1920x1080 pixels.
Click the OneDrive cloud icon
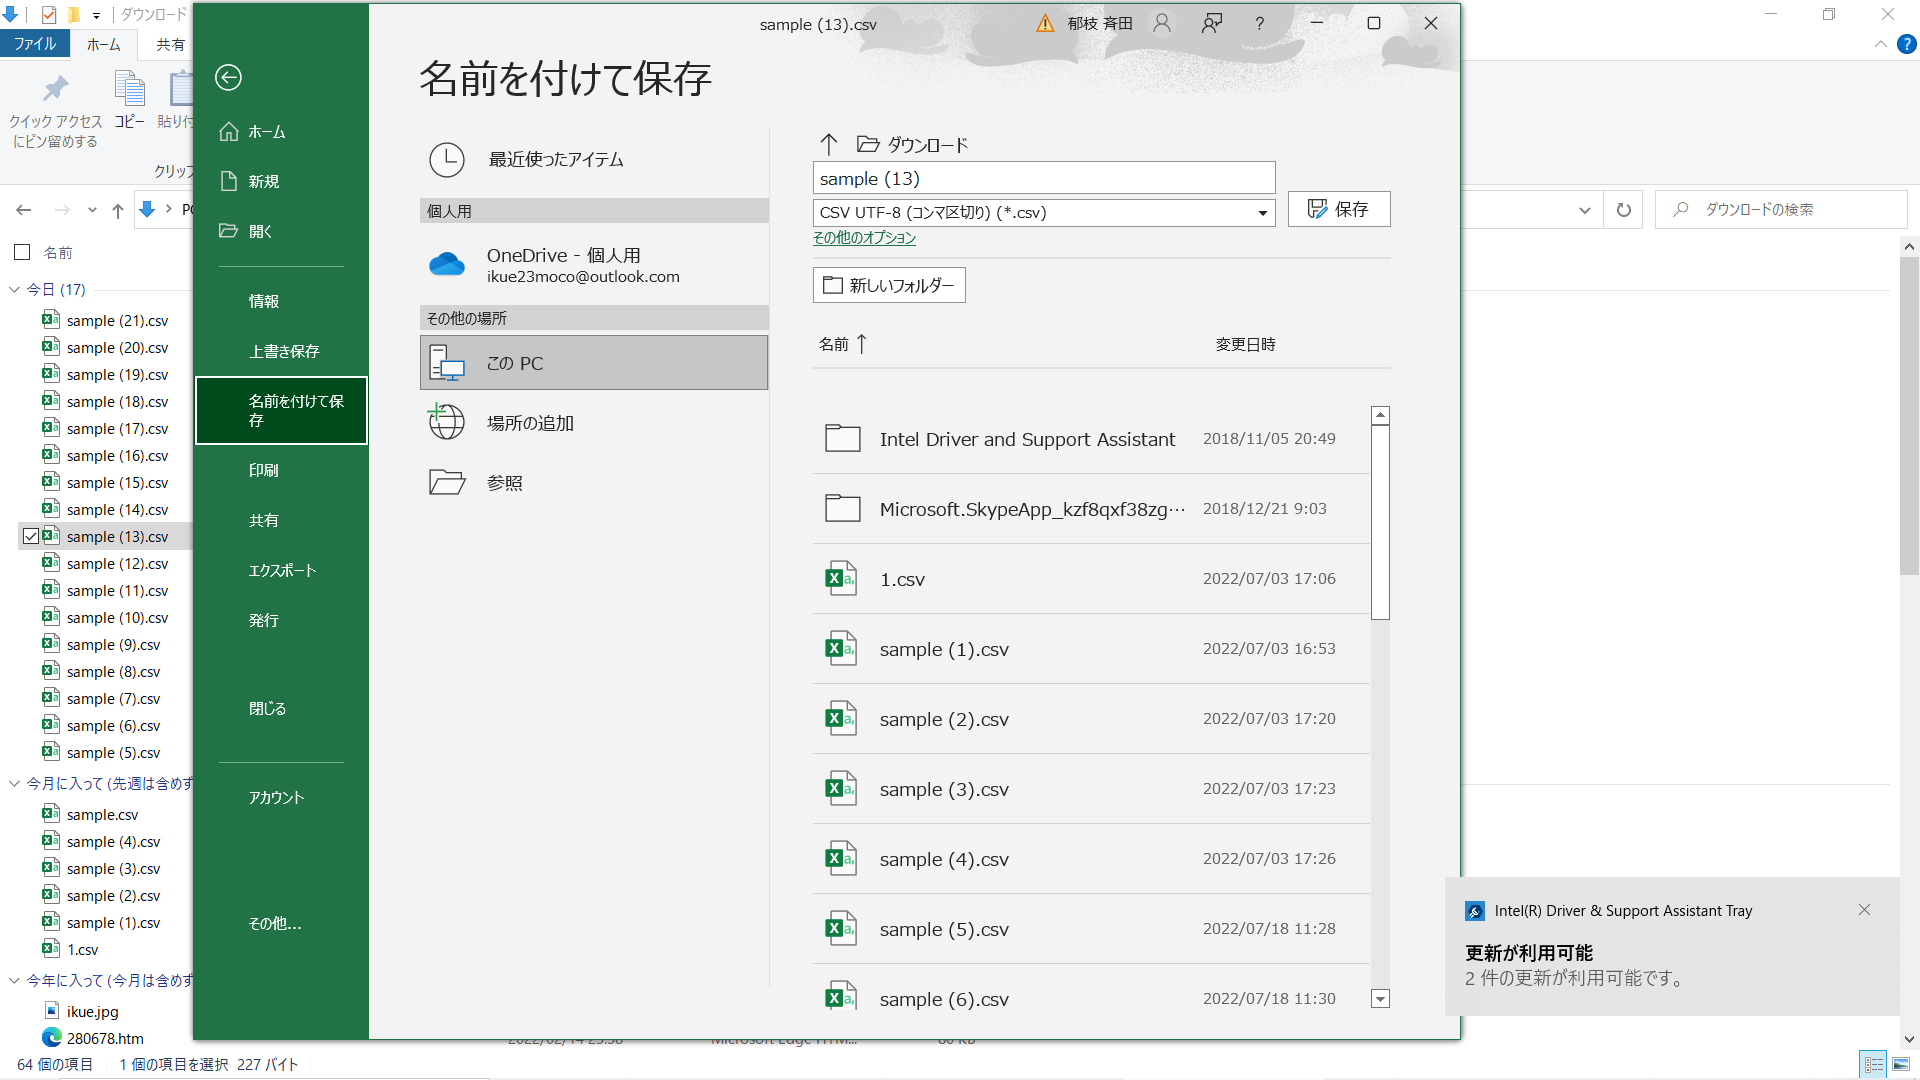tap(446, 265)
